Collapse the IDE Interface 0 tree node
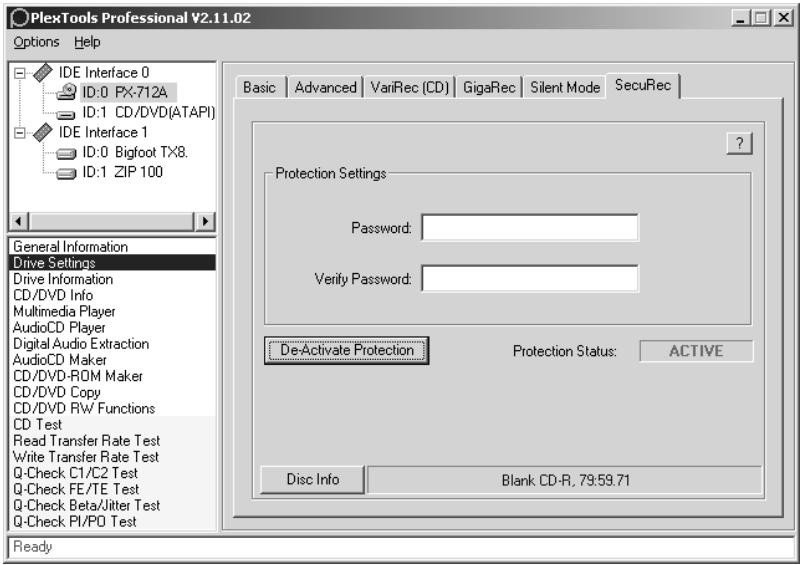Screen dimensions: 801x565 (19, 73)
